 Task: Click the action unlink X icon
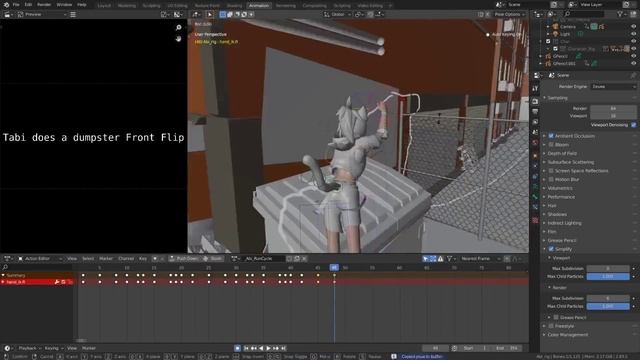coord(304,258)
